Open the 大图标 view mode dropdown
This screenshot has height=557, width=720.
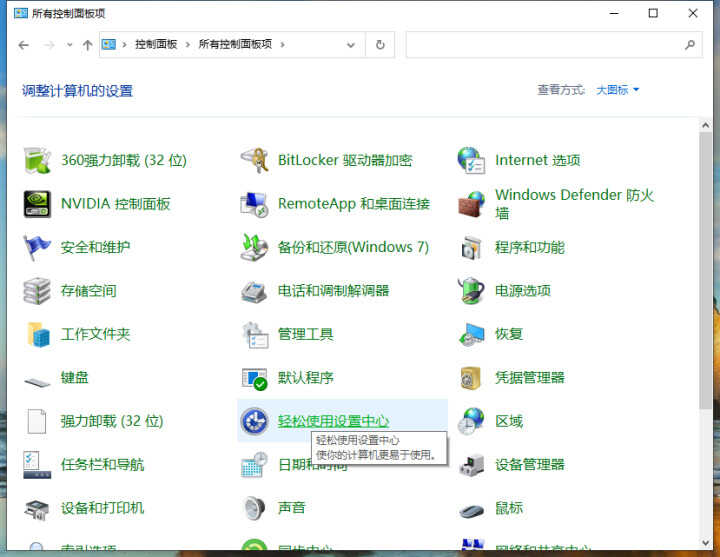pos(617,90)
